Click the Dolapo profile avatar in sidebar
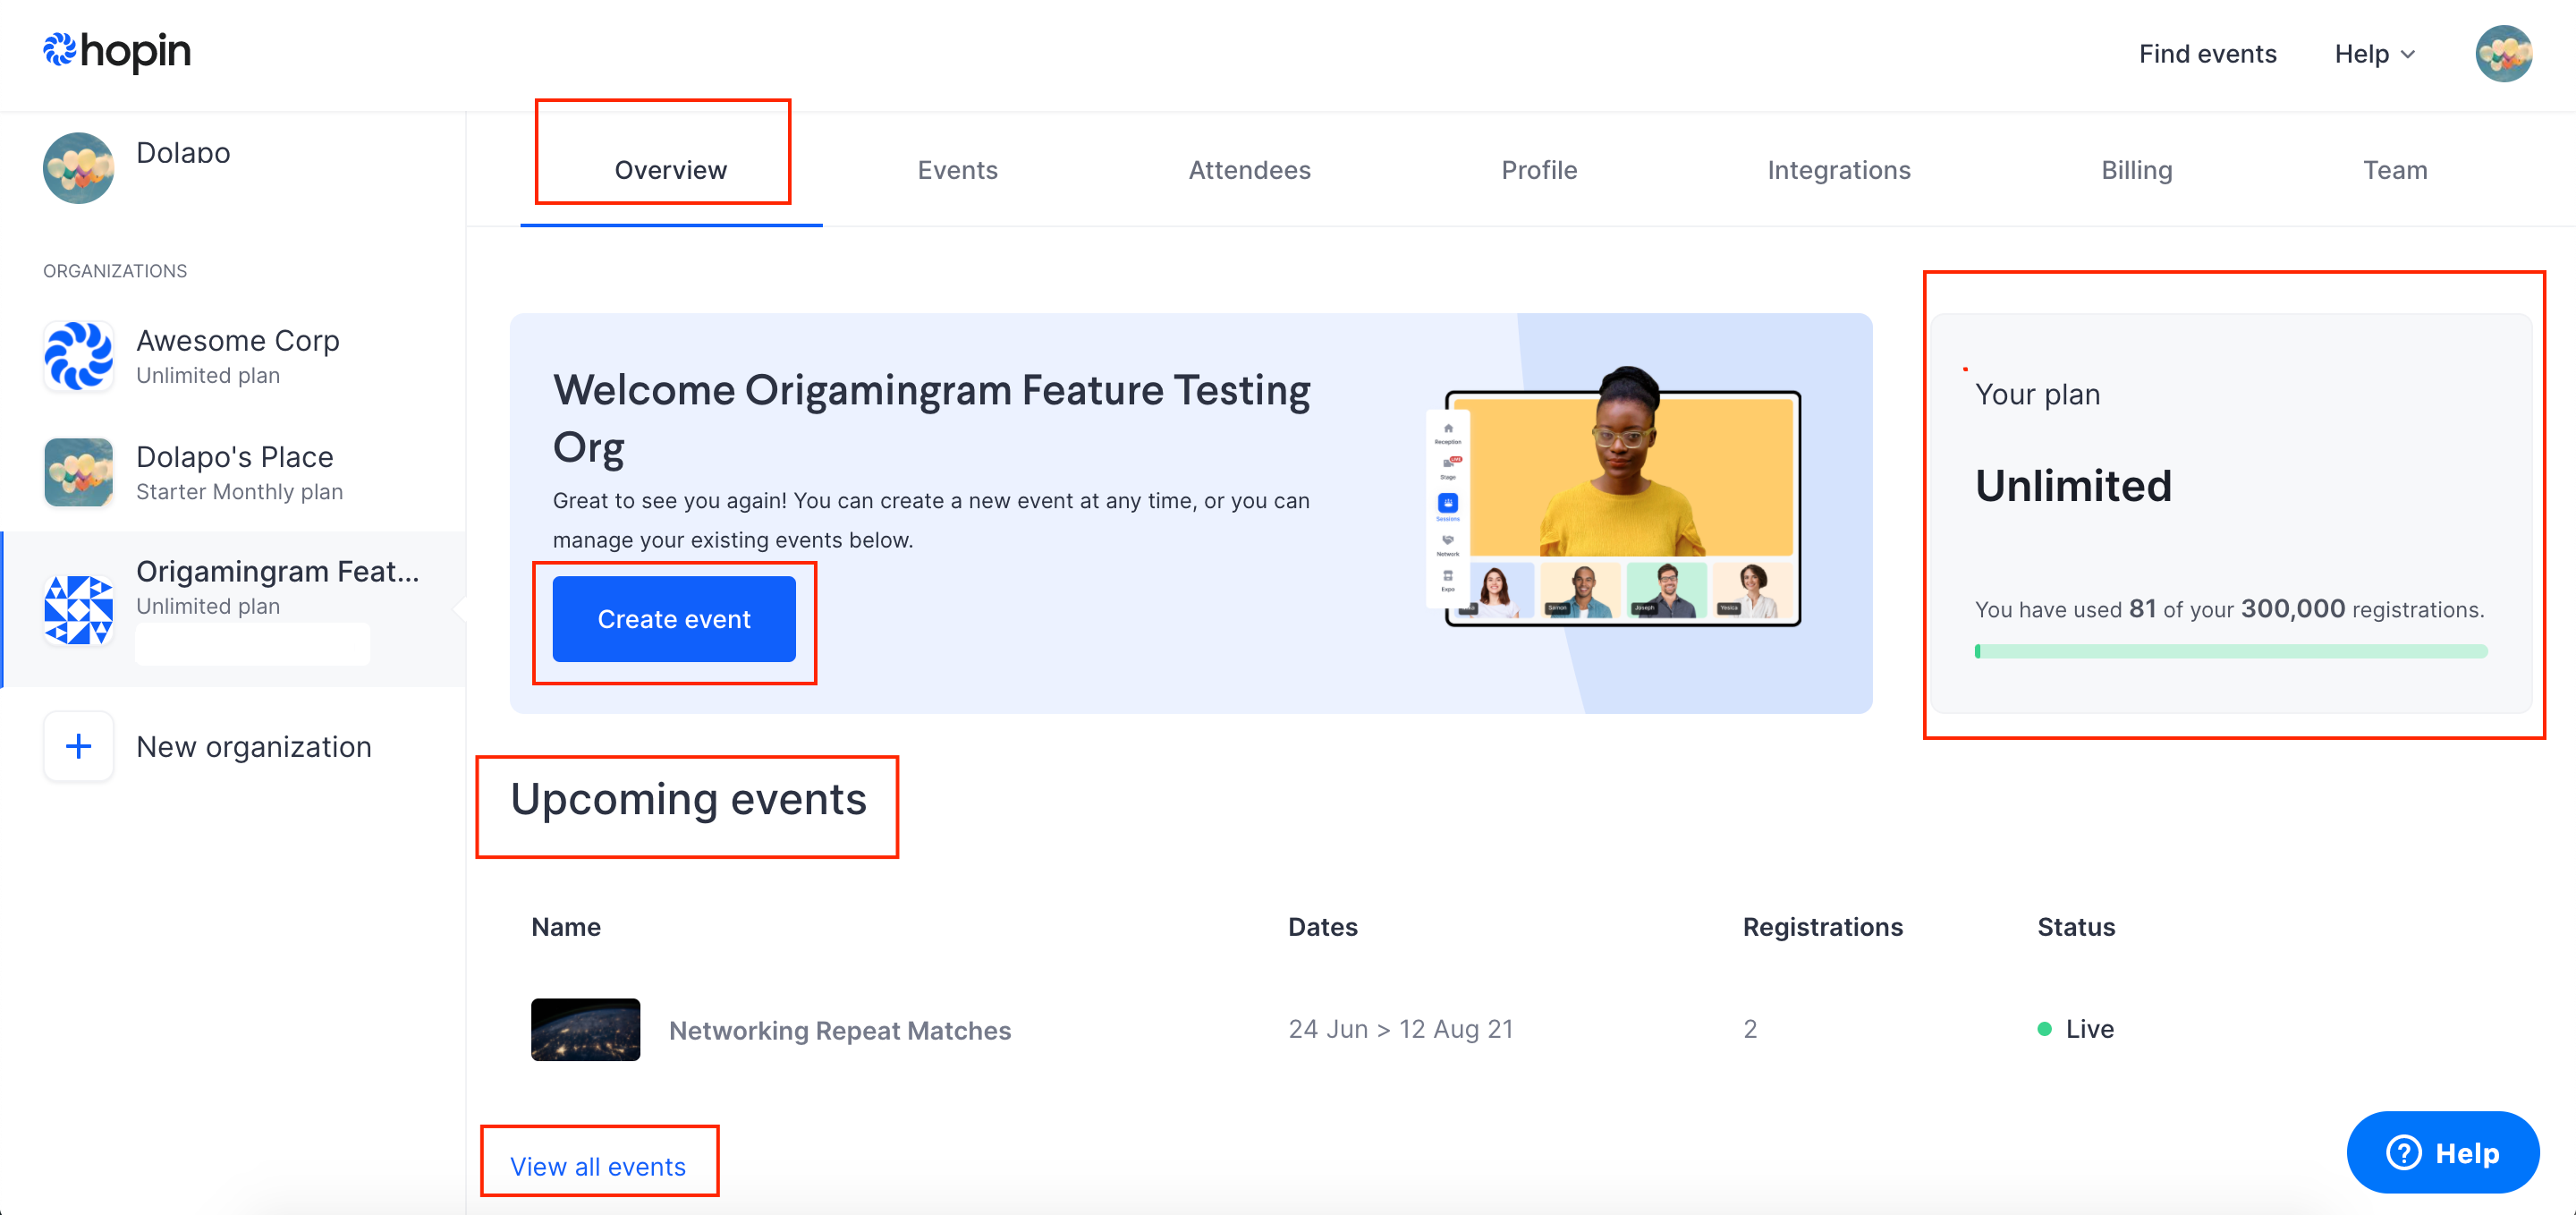 (x=78, y=168)
